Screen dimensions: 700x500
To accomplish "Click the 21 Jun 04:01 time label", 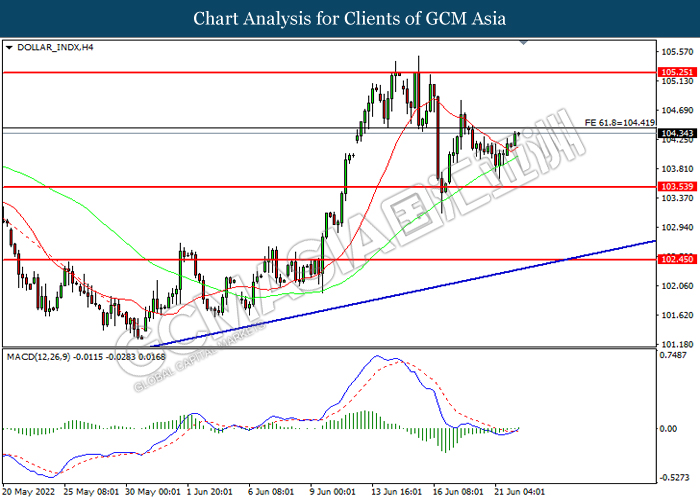I will pyautogui.click(x=520, y=492).
